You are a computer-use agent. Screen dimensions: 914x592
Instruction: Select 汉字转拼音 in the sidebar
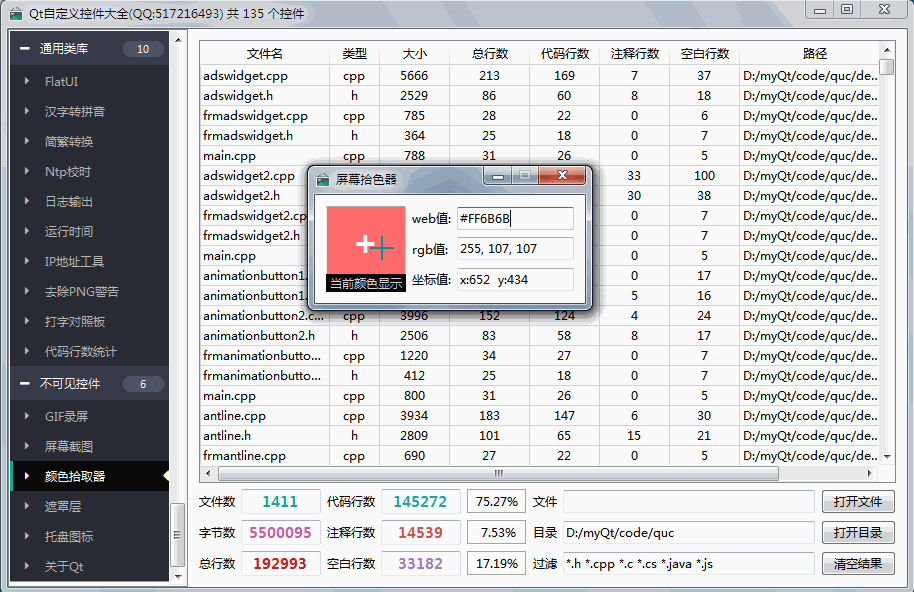[x=74, y=112]
